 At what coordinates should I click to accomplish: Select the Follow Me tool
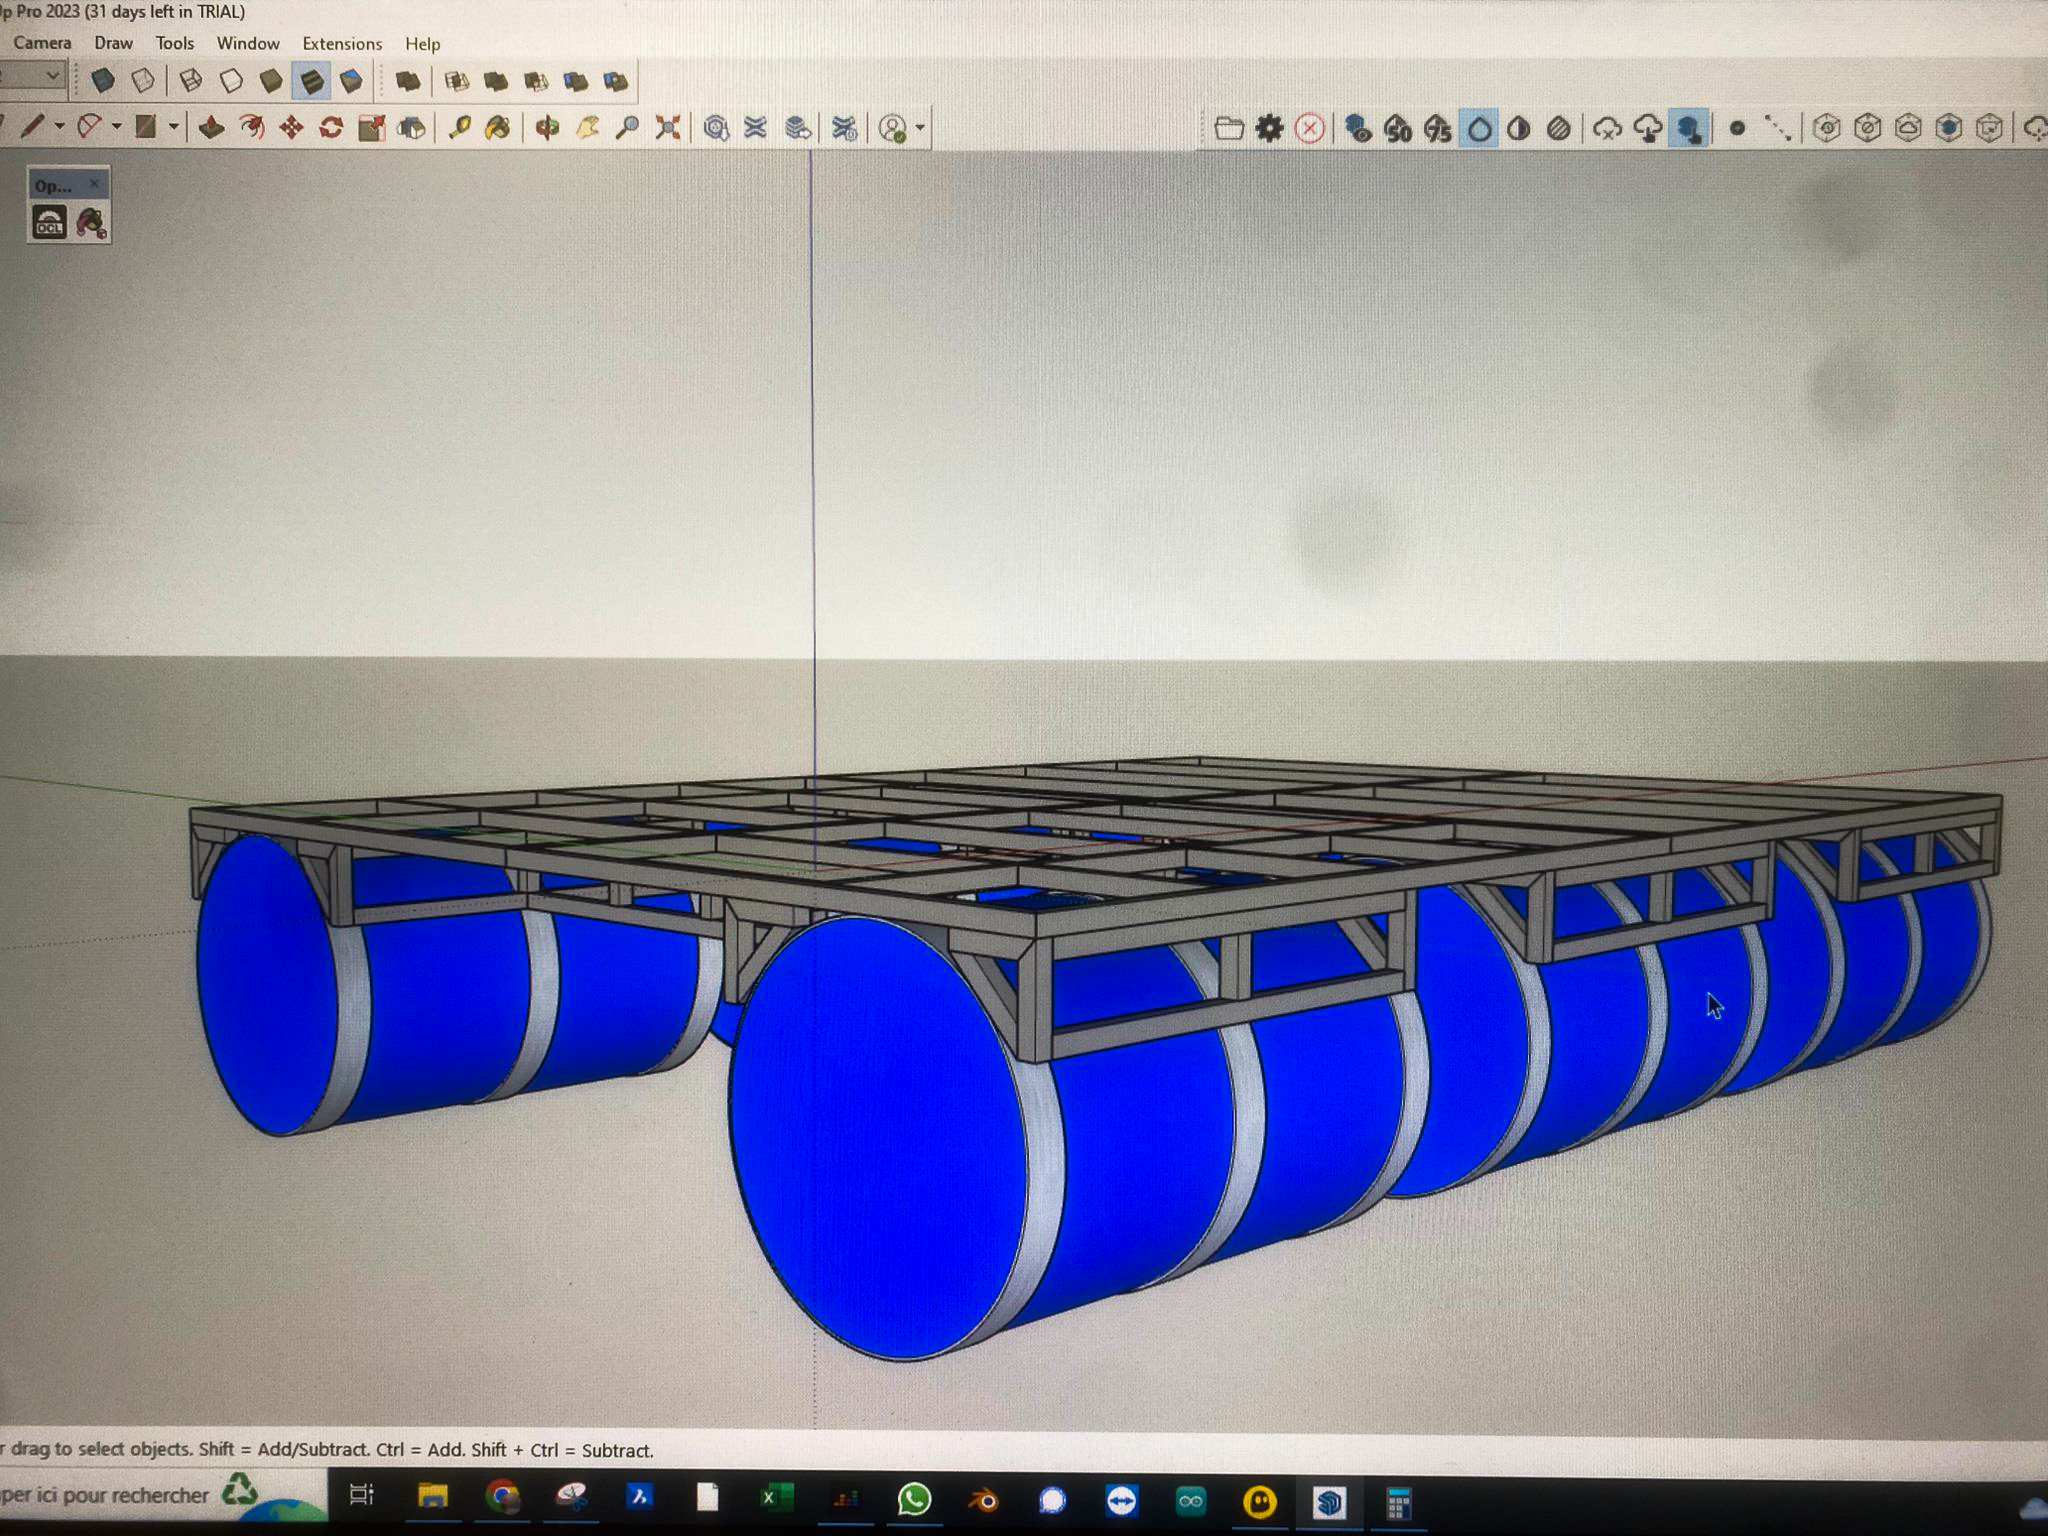coord(251,128)
